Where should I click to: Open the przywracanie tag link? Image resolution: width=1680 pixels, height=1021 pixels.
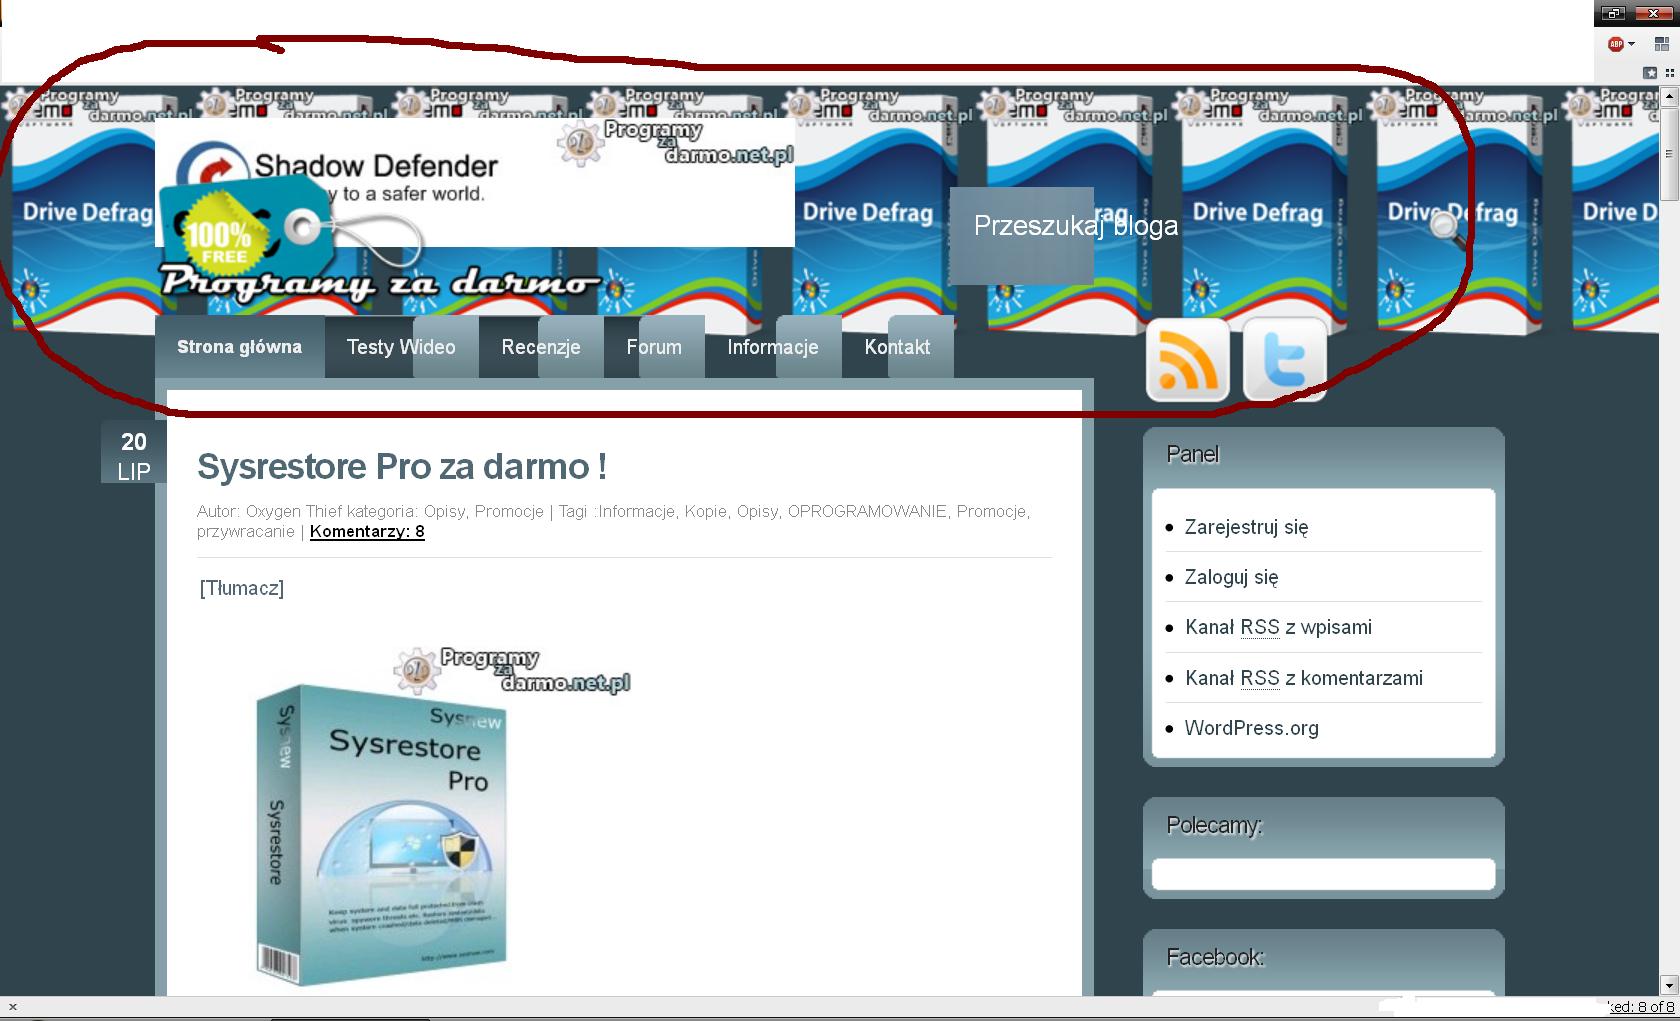246,531
